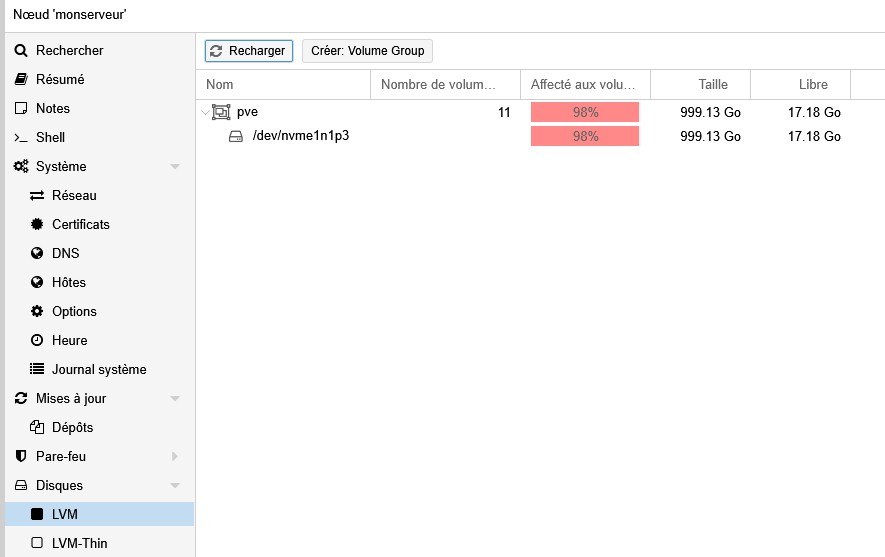
Task: Open the Journal système menu entry
Action: click(99, 370)
